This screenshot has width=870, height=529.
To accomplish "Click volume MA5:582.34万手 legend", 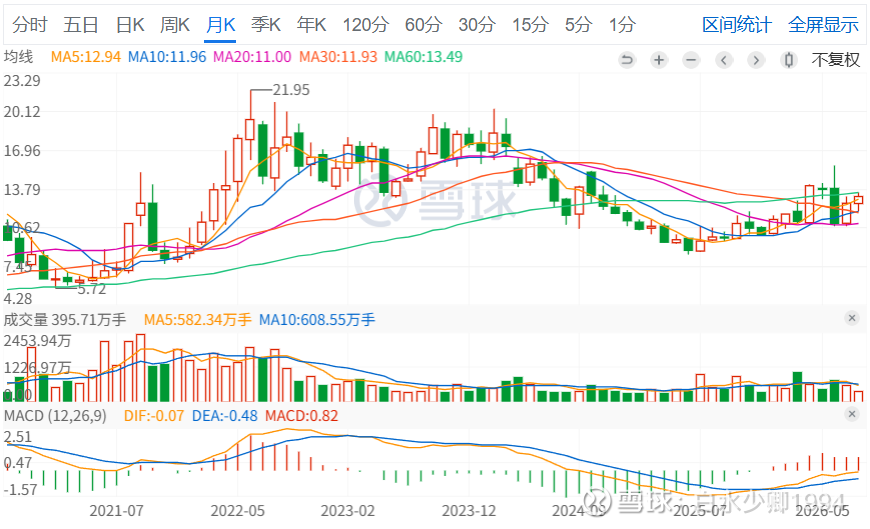I will point(198,320).
